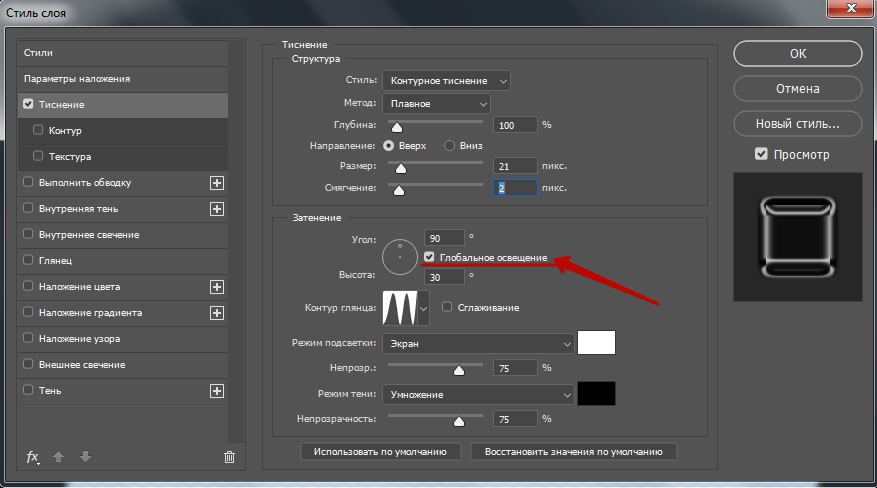
Task: Click highlight Непрозр. slider handle
Action: point(459,370)
